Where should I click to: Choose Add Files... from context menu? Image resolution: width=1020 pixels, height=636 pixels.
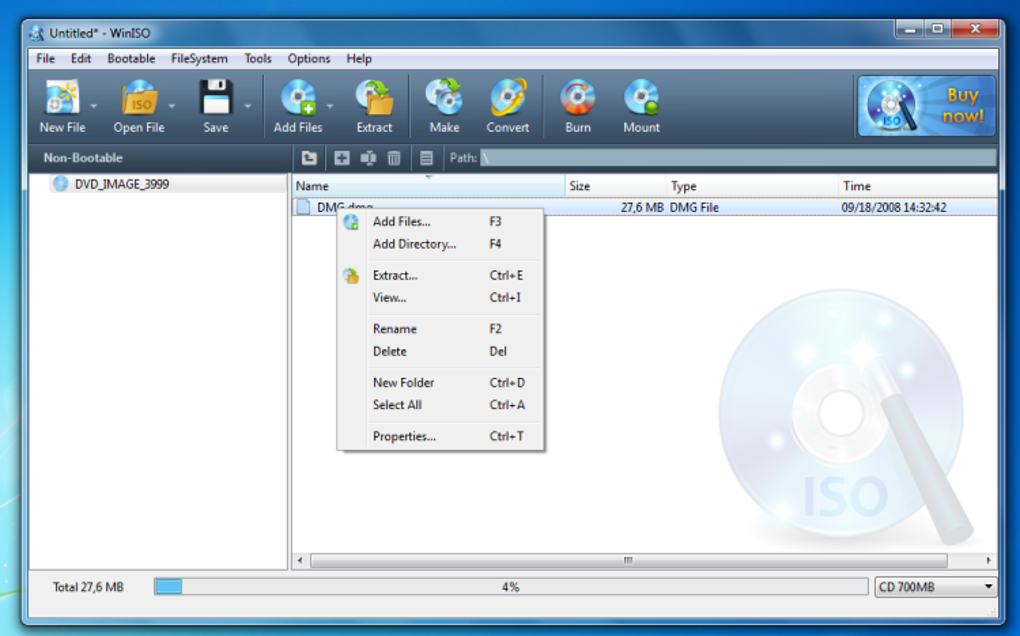pyautogui.click(x=440, y=222)
